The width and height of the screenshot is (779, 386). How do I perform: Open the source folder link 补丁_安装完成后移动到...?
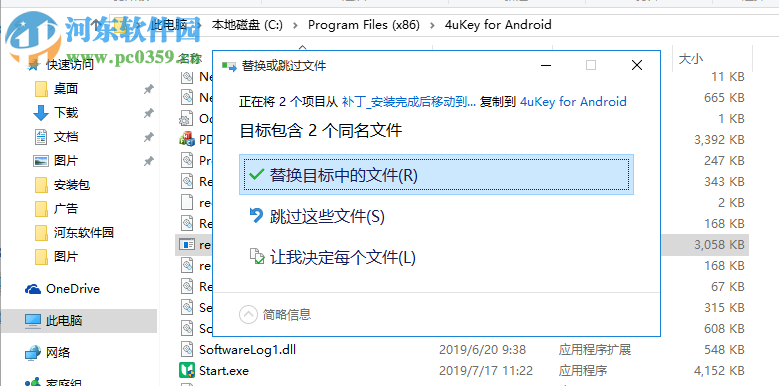(409, 102)
